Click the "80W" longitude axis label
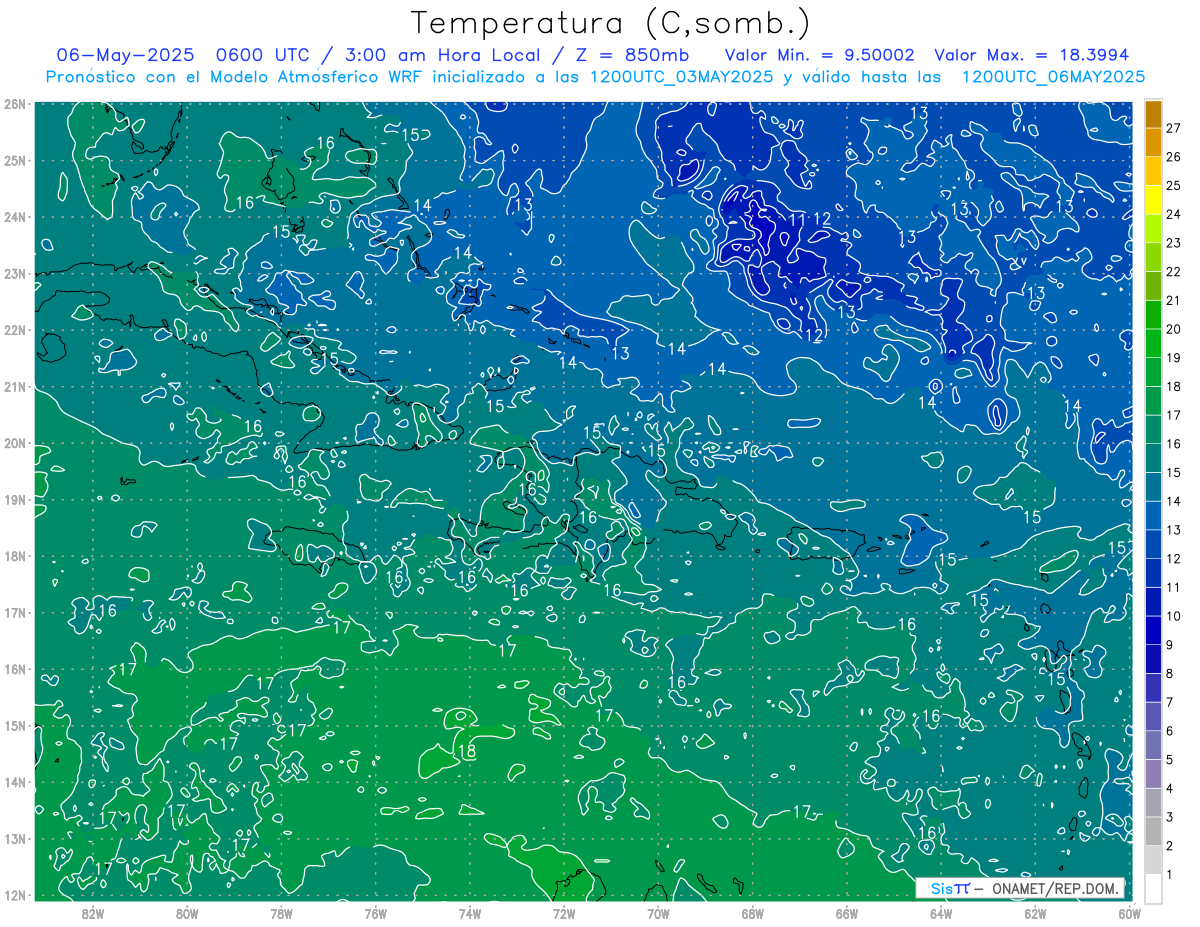1200x927 pixels. [x=187, y=913]
